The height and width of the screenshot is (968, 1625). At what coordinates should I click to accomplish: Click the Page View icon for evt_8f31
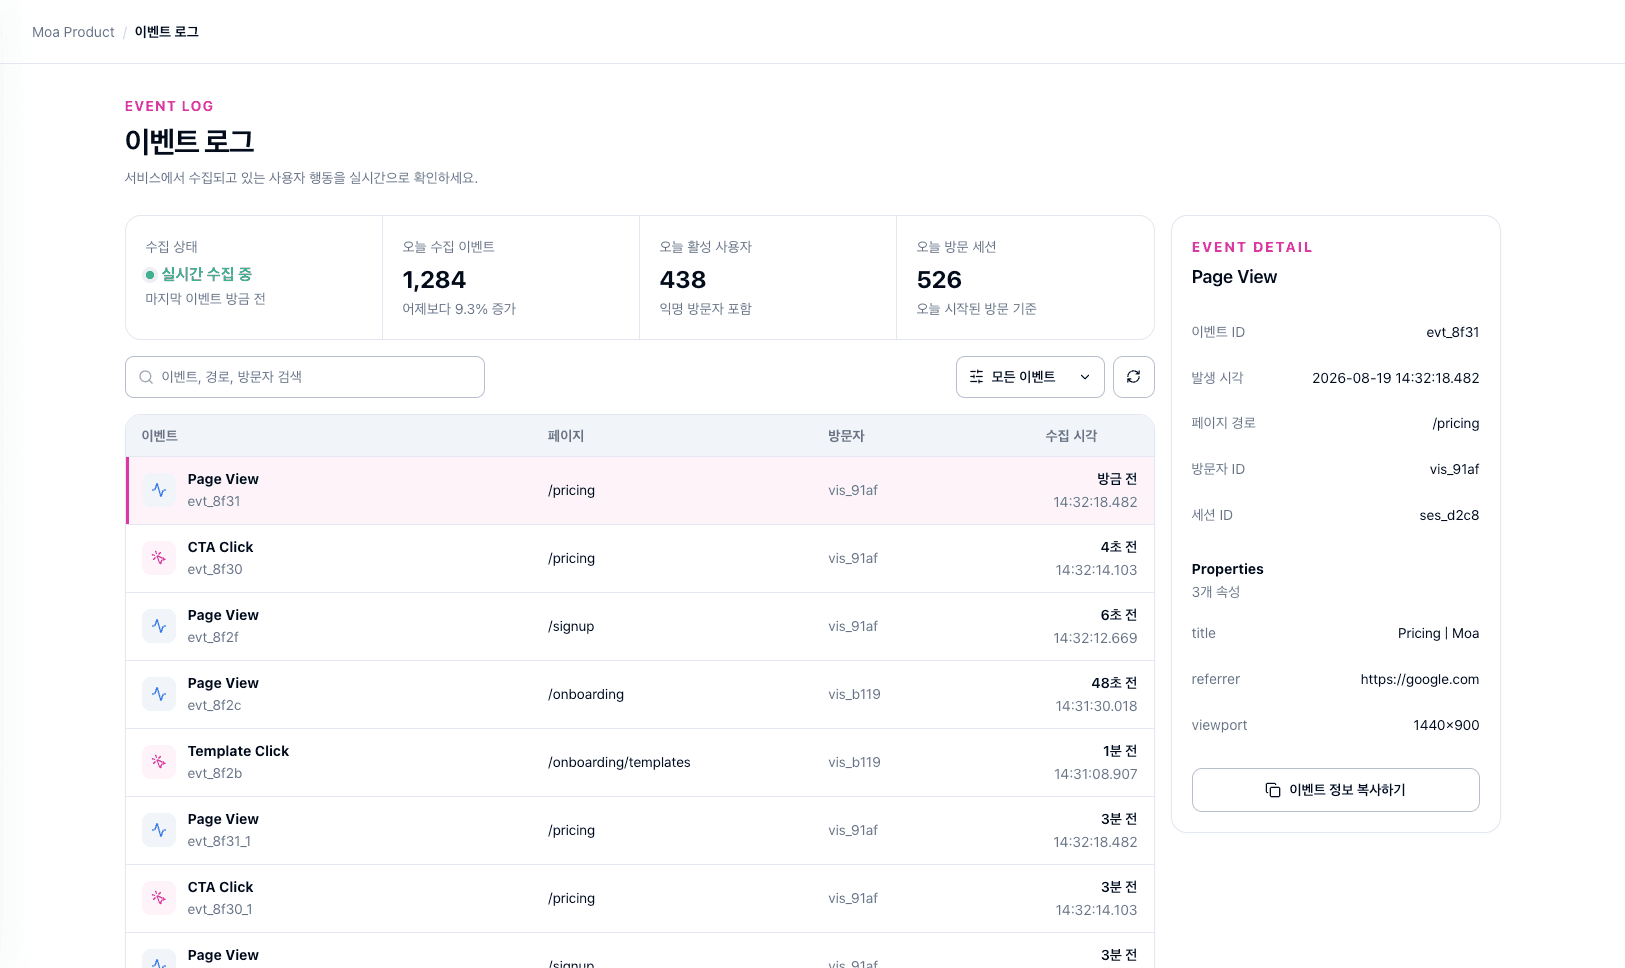click(x=159, y=490)
